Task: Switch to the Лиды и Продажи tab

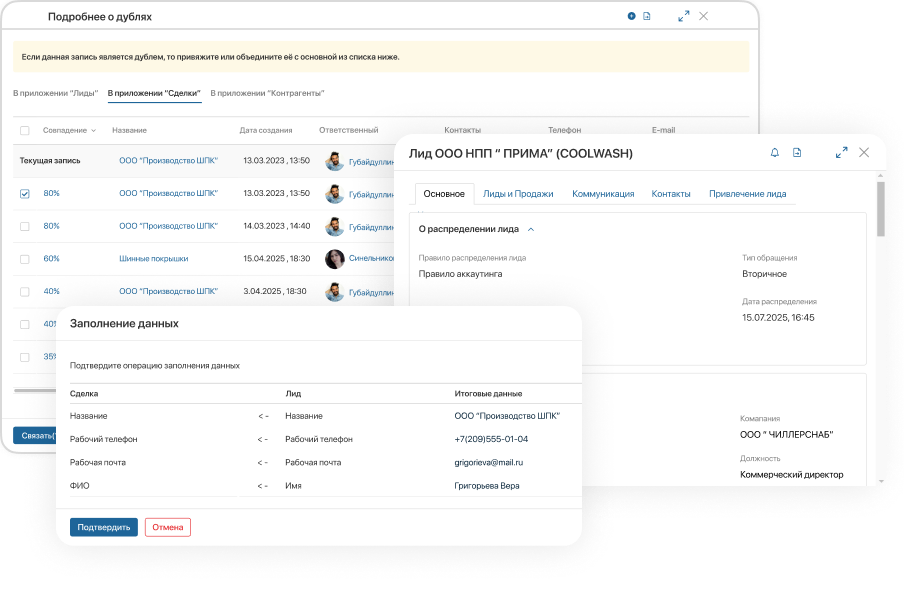Action: pos(518,194)
